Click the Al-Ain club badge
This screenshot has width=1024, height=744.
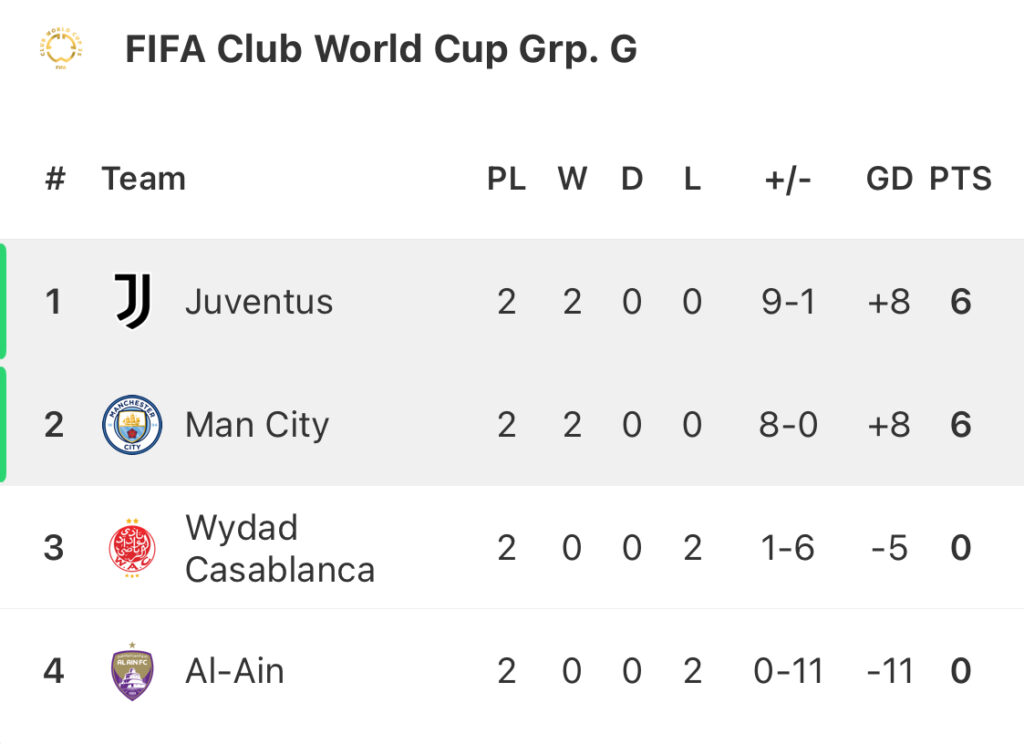133,671
